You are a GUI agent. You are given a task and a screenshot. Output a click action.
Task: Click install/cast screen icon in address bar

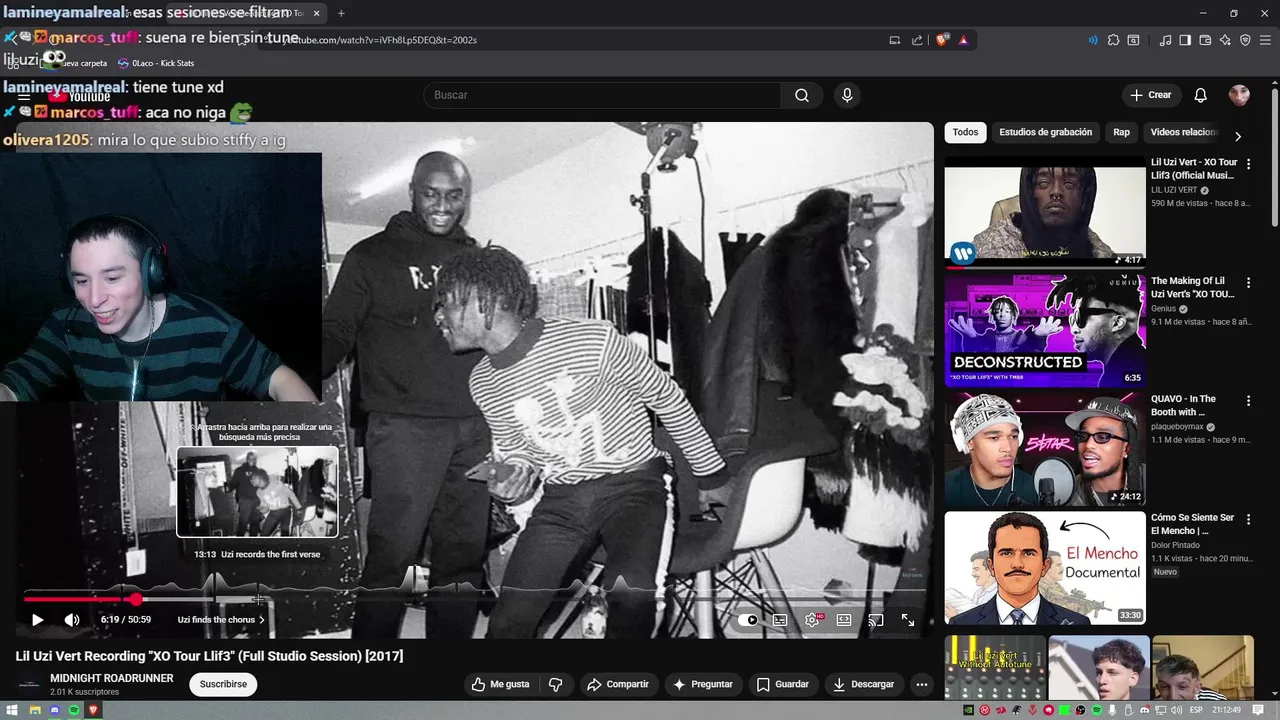point(895,40)
